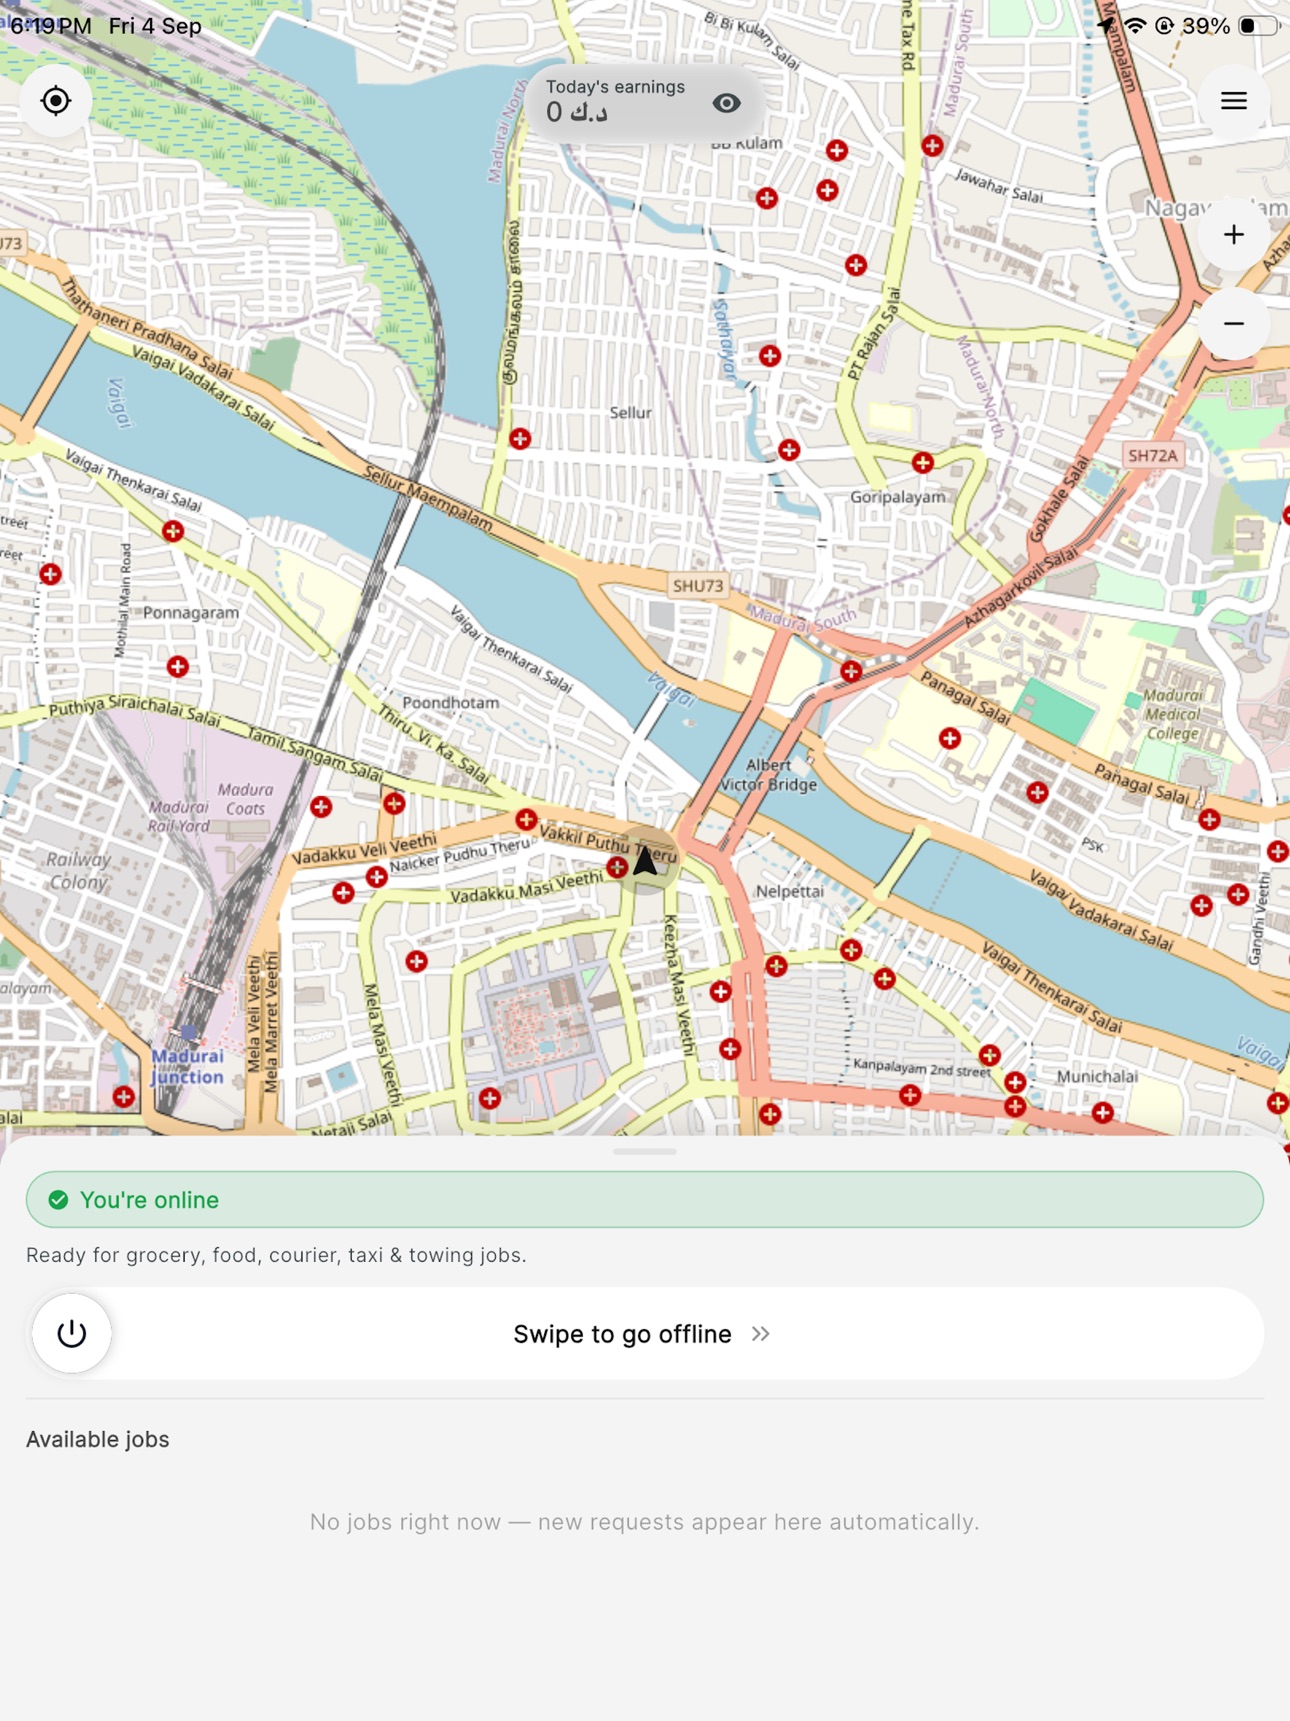This screenshot has height=1721, width=1290.
Task: Click the battery icon in the status bar
Action: (x=1258, y=26)
